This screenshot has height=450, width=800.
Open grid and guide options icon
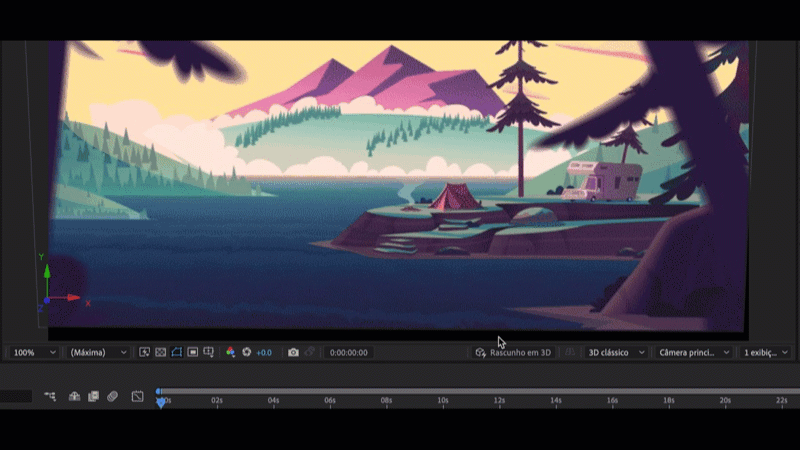point(209,352)
